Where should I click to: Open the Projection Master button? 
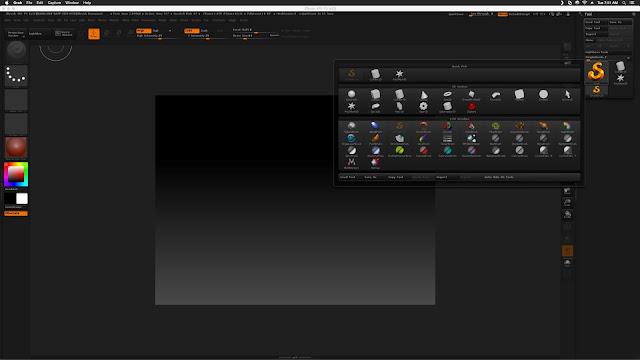pyautogui.click(x=16, y=34)
